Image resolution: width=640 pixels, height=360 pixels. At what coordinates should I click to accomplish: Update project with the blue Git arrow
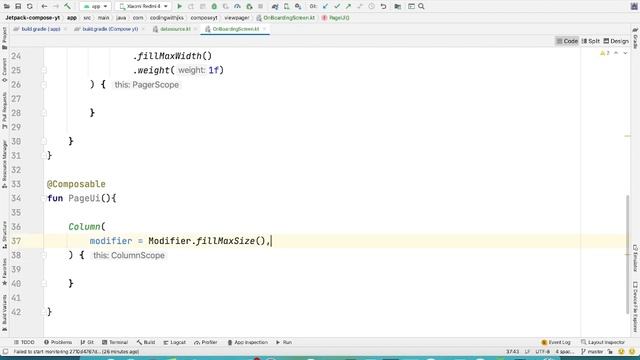(x=325, y=7)
